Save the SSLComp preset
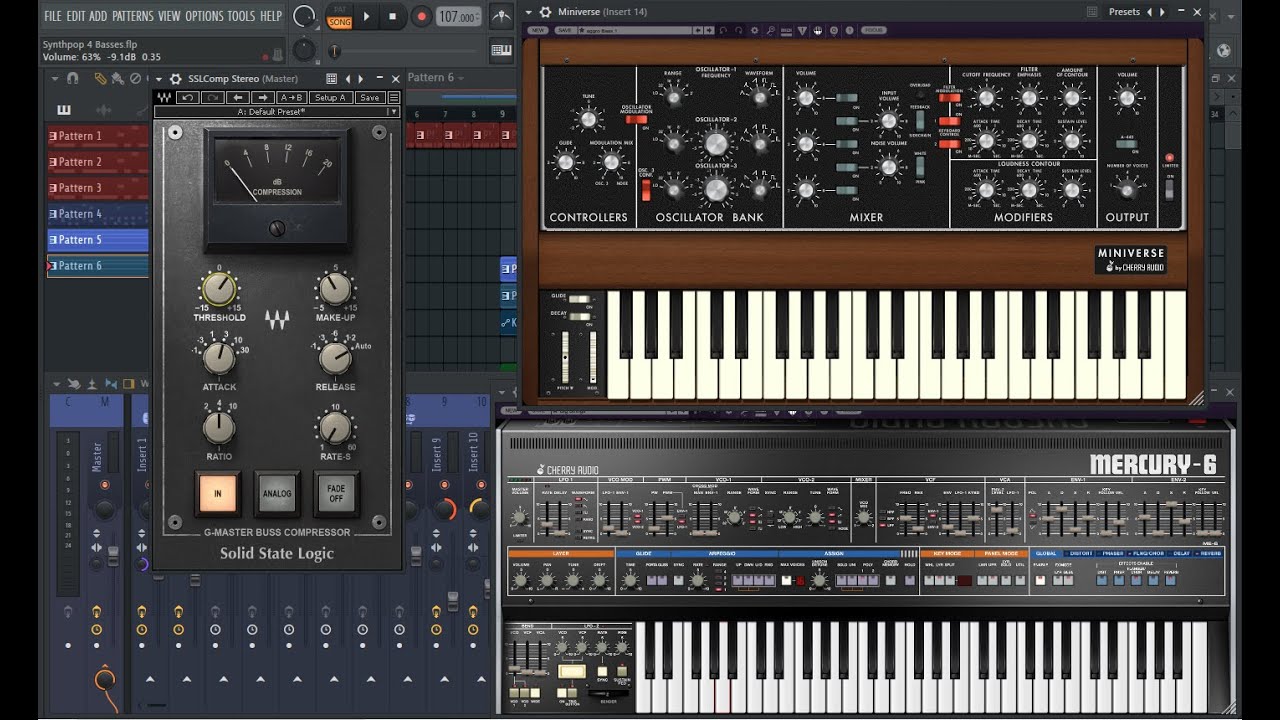Screen dimensions: 1280x720 coord(369,97)
